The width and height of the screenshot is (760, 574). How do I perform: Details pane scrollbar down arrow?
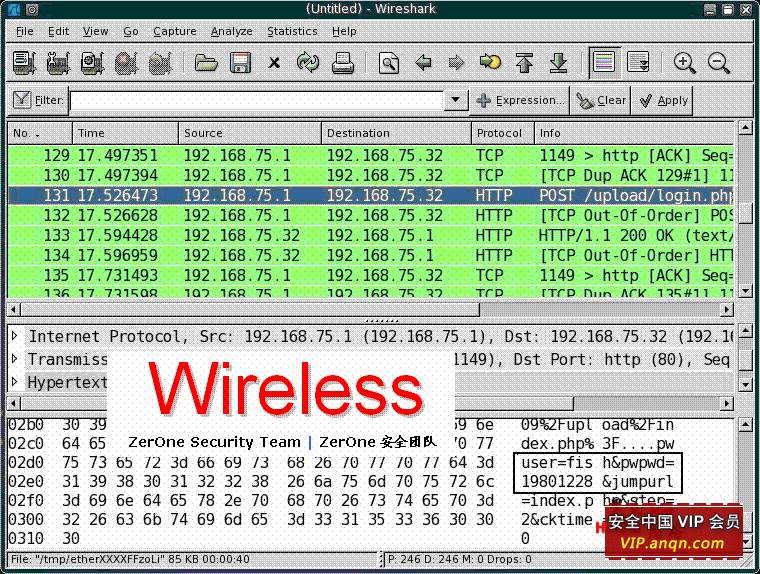(x=745, y=384)
